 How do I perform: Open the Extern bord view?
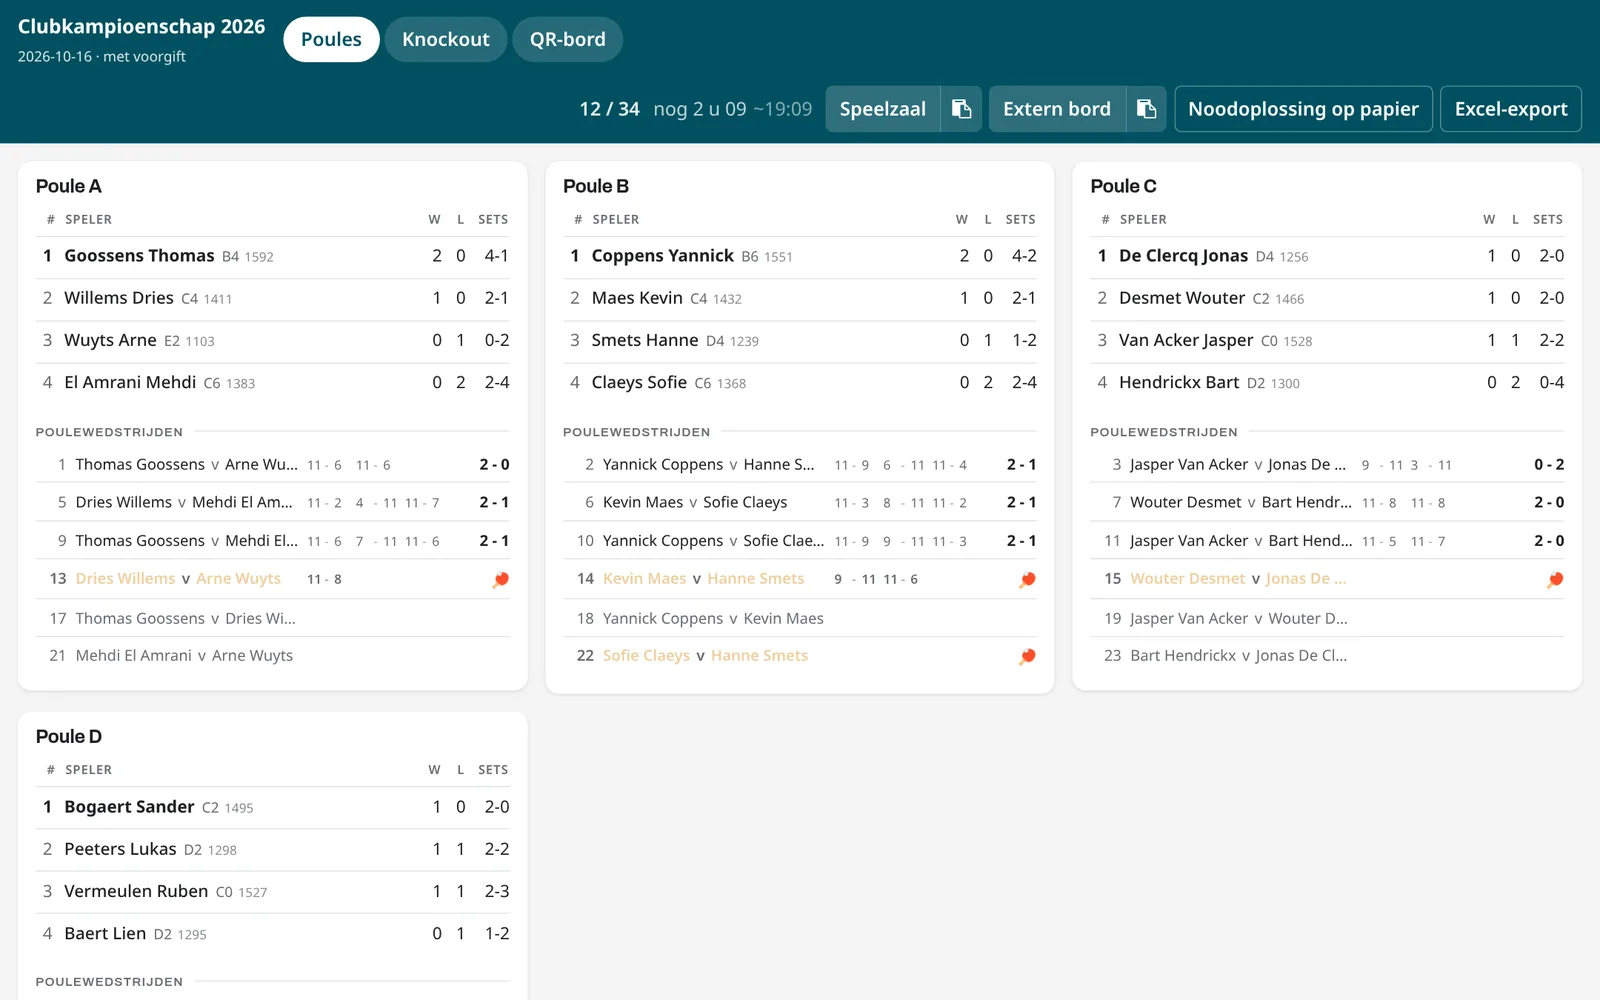click(x=1057, y=109)
